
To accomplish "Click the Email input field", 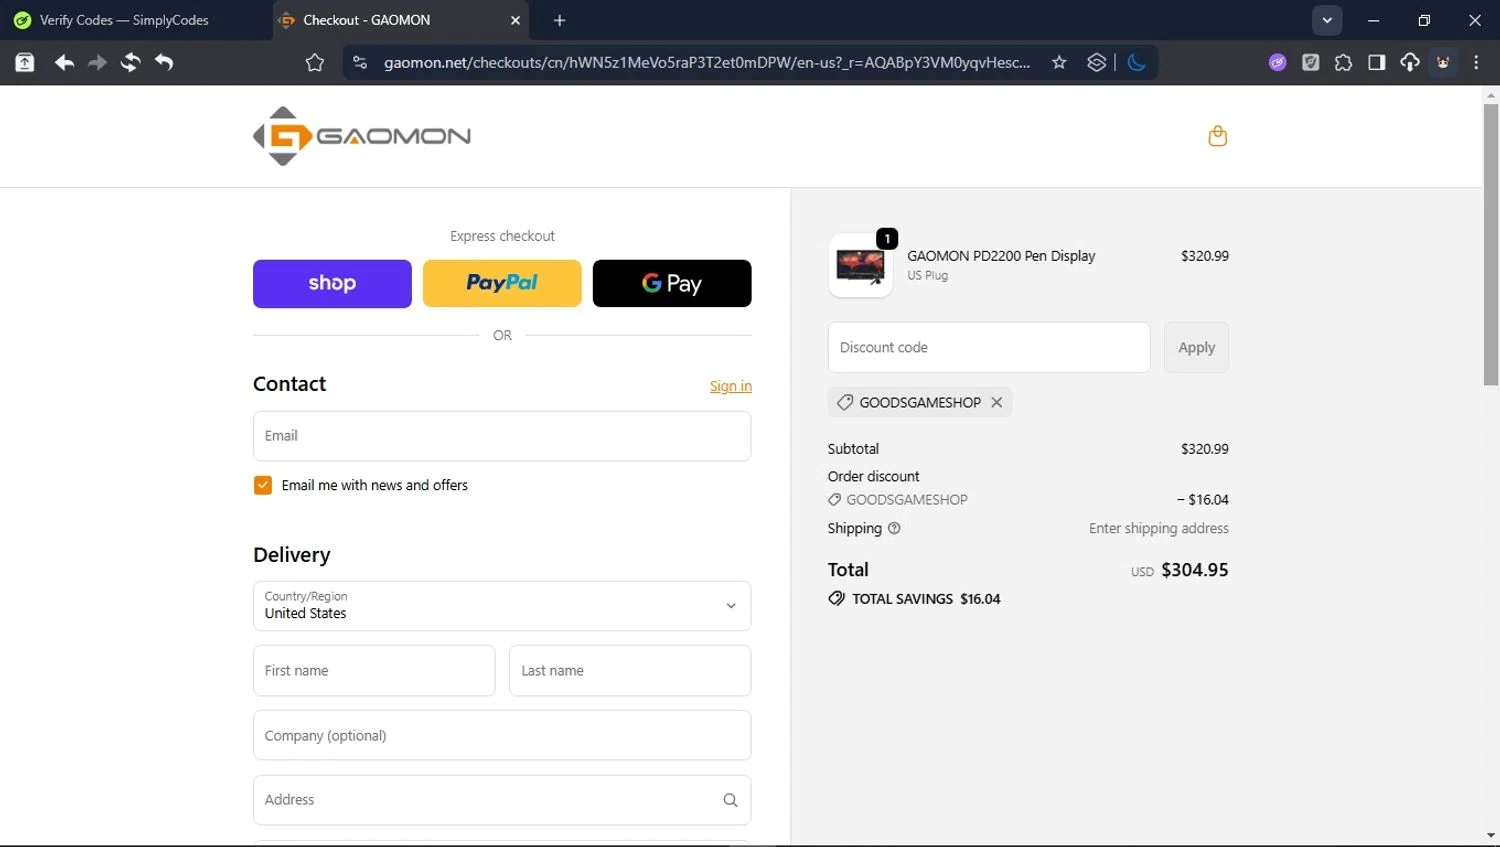I will [502, 436].
